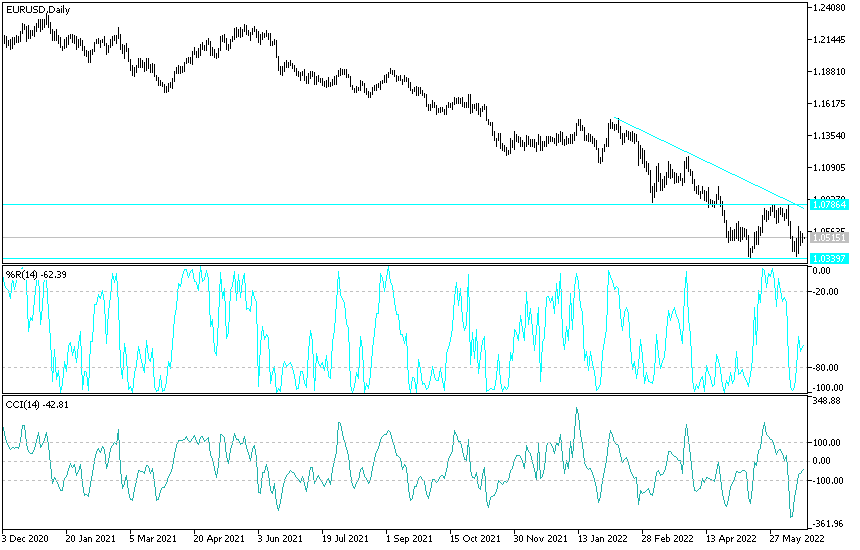Click the 28 Feb 2022 date label
The height and width of the screenshot is (550, 860).
point(667,539)
